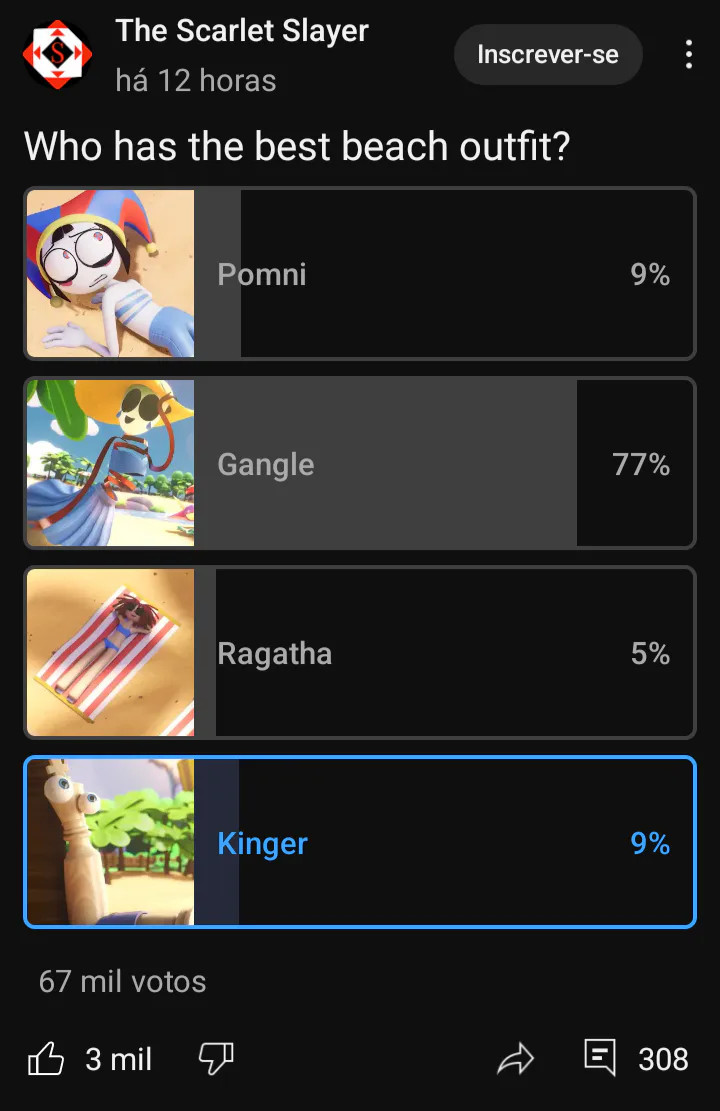Open The Scarlet Slayer channel name link

pos(242,31)
